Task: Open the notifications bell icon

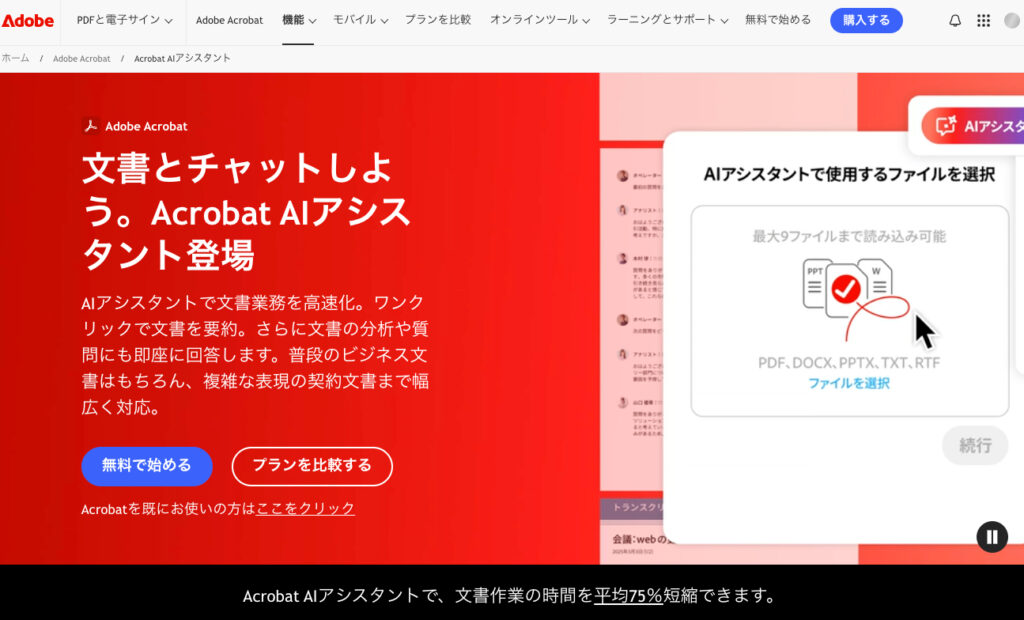Action: coord(955,20)
